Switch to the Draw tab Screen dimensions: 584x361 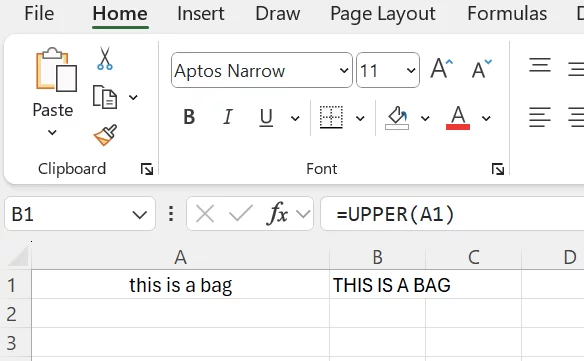(x=277, y=13)
